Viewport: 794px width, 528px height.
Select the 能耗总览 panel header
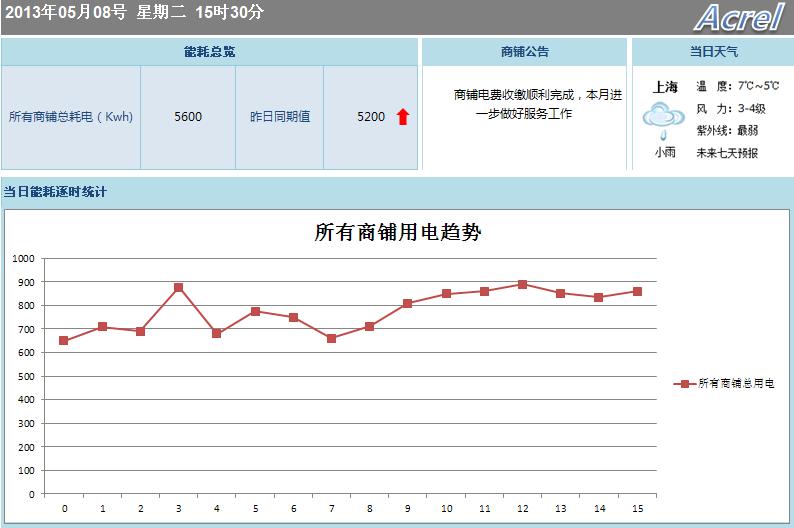tap(209, 52)
